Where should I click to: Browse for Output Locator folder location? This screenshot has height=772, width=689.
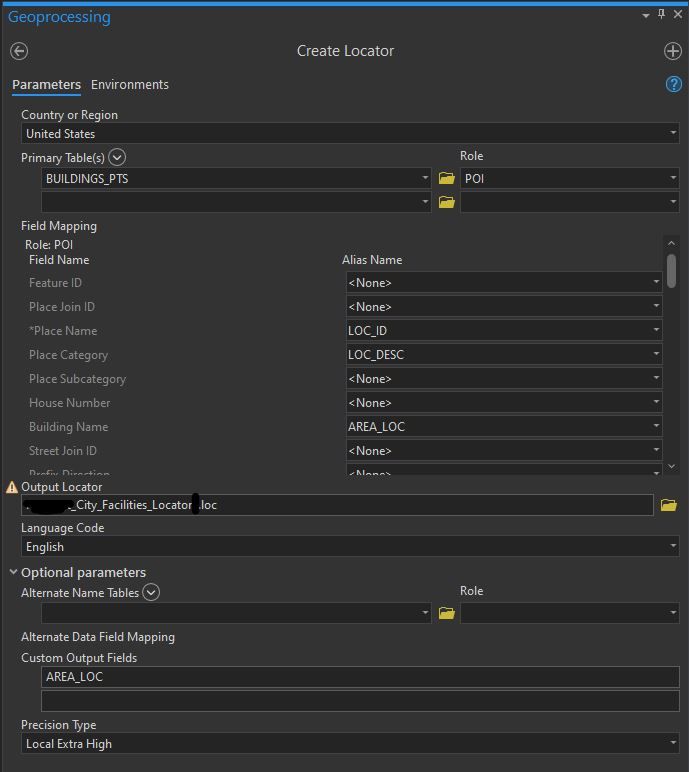point(668,506)
